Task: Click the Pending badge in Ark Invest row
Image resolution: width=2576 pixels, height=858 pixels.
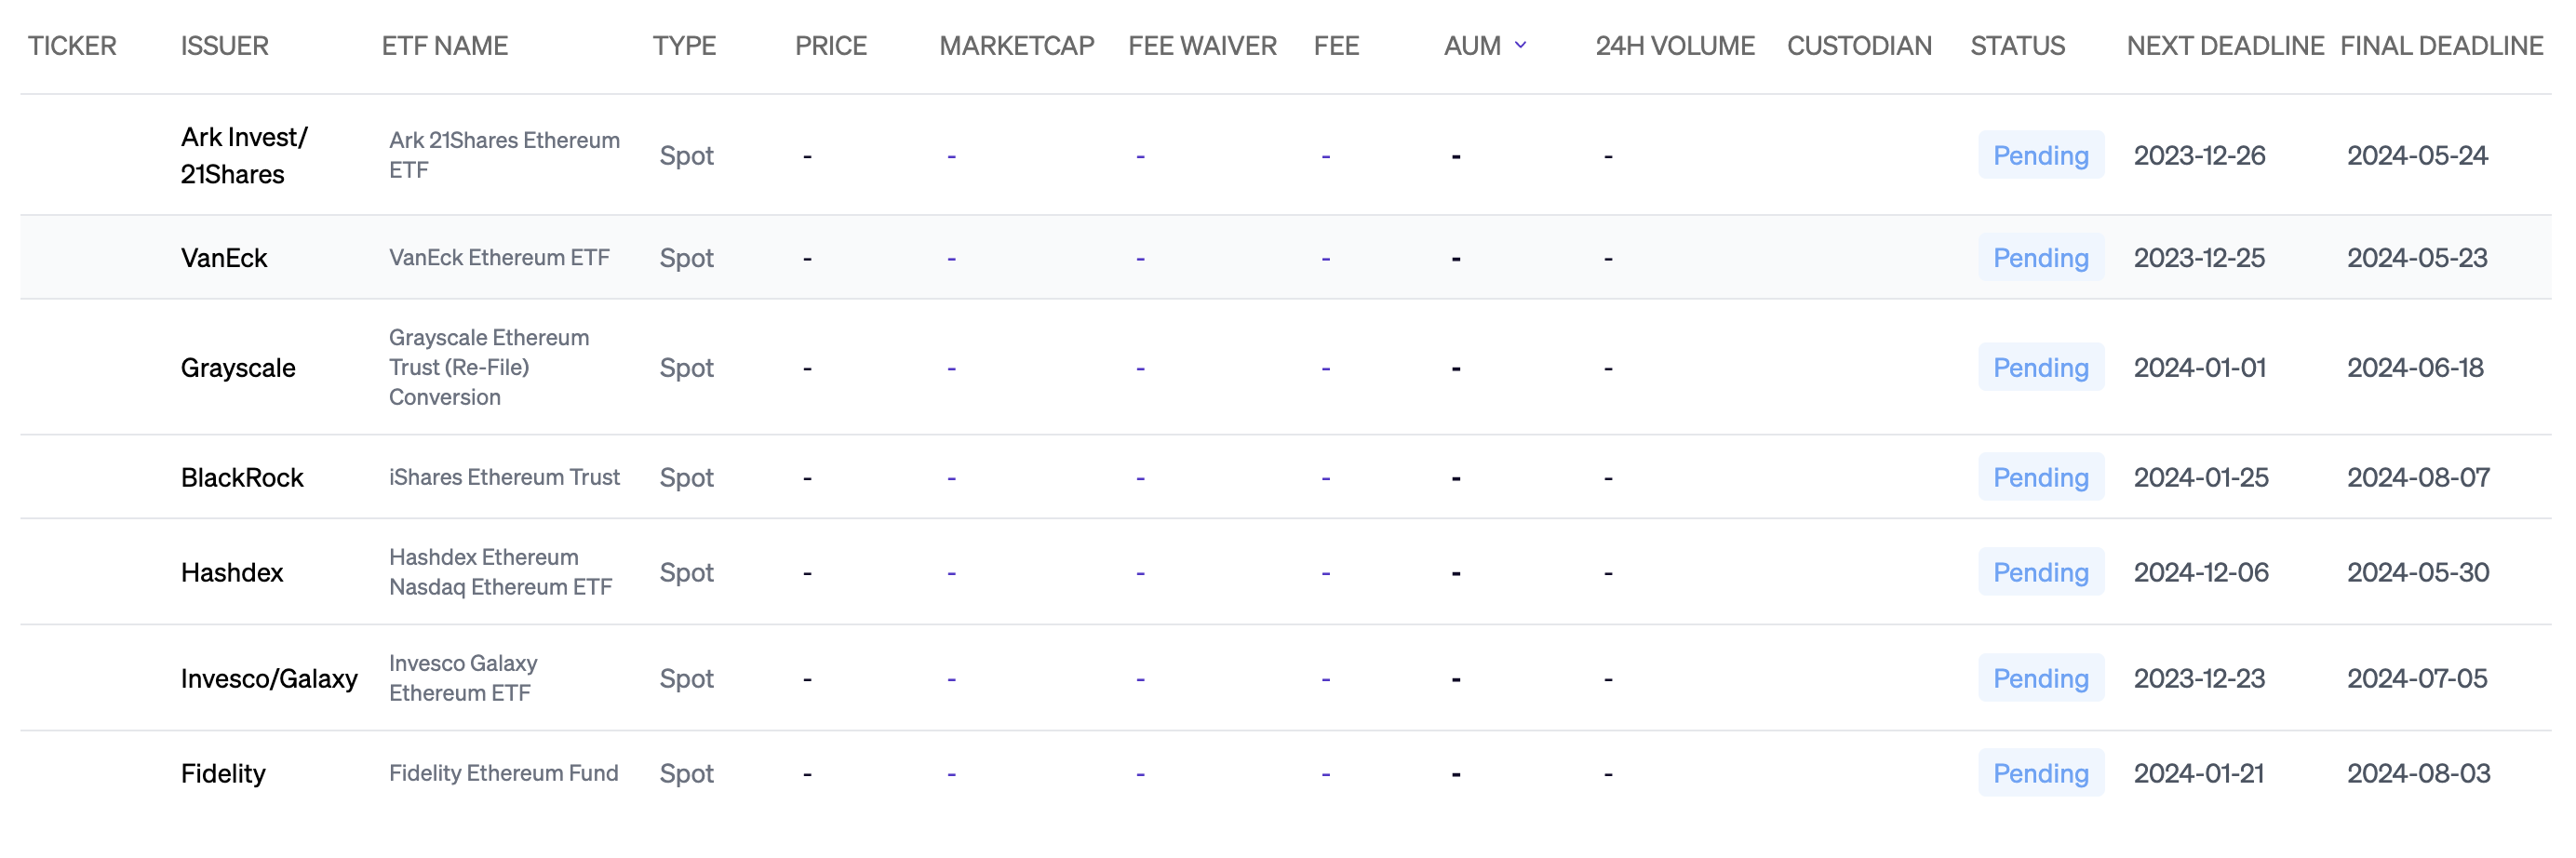Action: point(2040,155)
